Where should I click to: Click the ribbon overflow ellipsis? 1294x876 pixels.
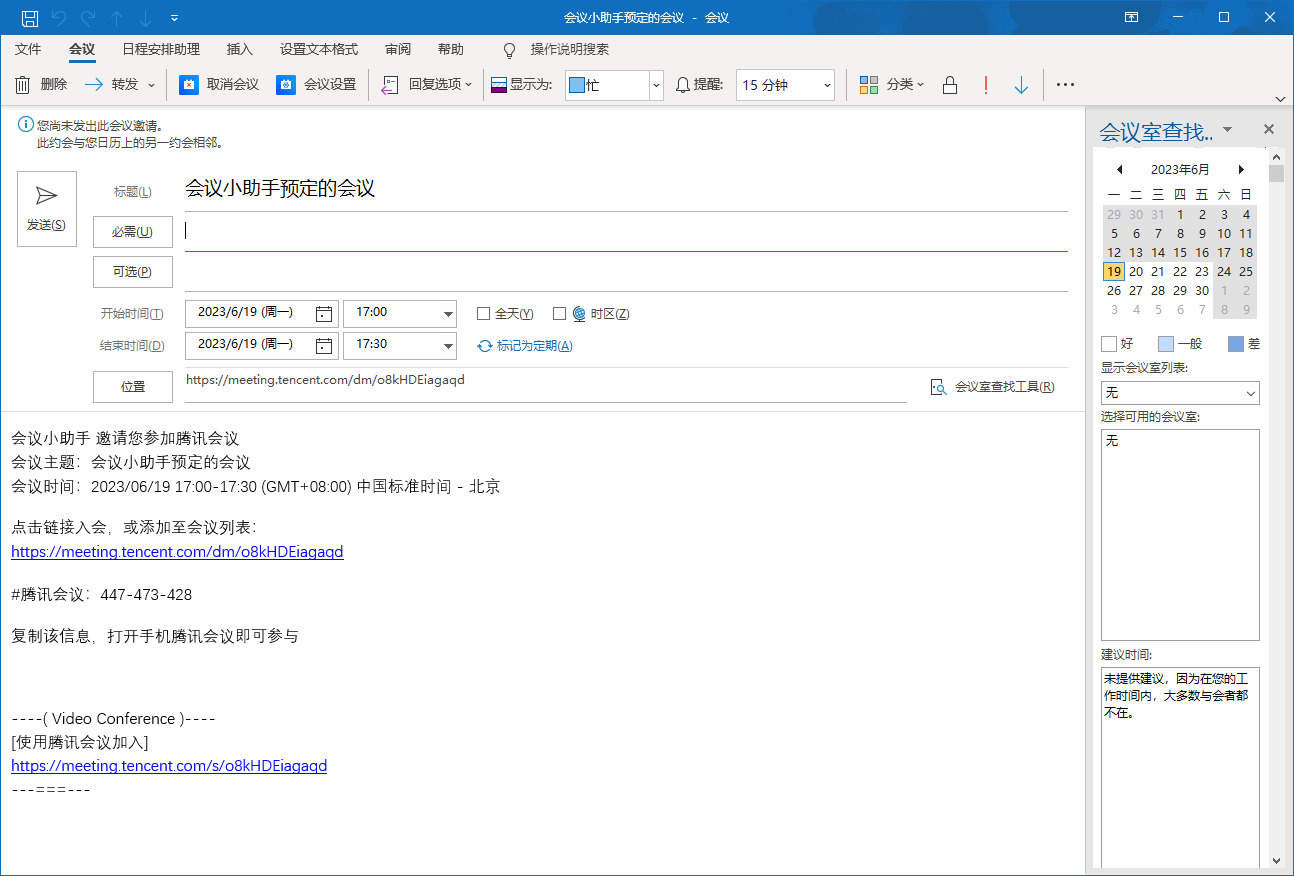[x=1065, y=85]
